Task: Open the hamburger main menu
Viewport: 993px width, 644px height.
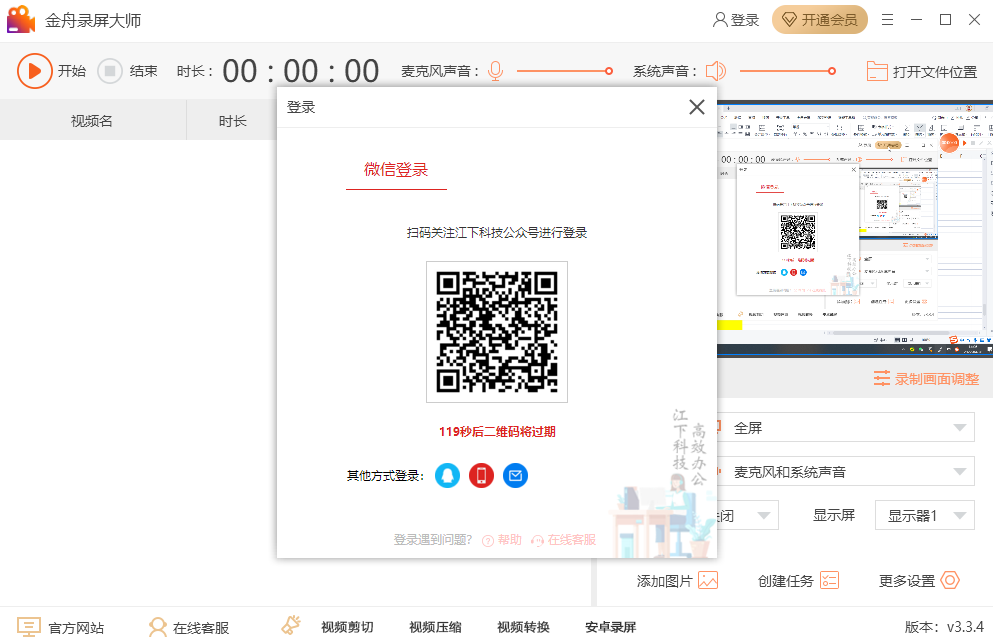Action: 887,20
